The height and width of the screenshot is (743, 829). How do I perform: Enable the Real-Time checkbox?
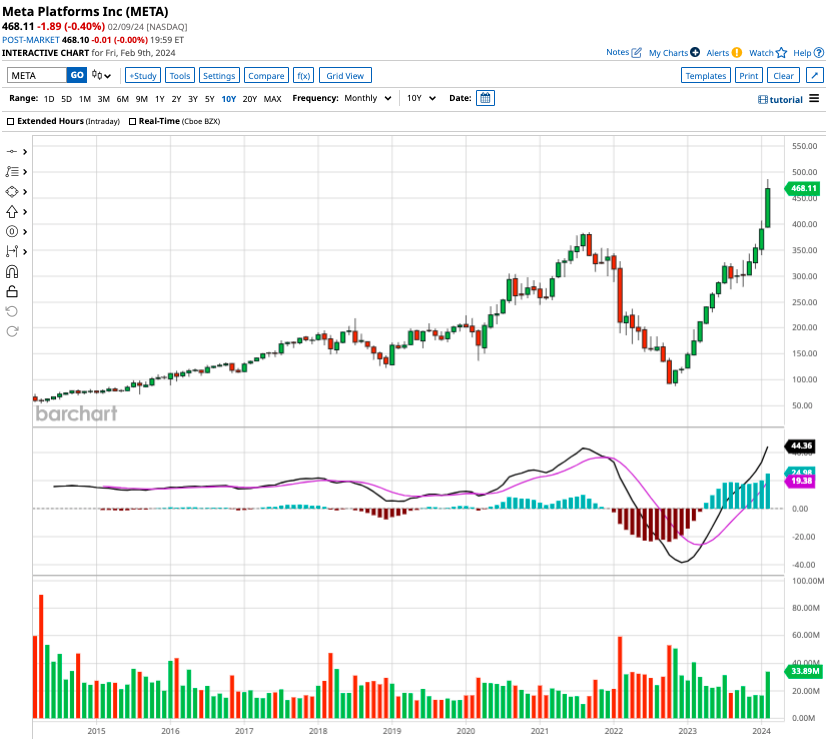point(132,121)
